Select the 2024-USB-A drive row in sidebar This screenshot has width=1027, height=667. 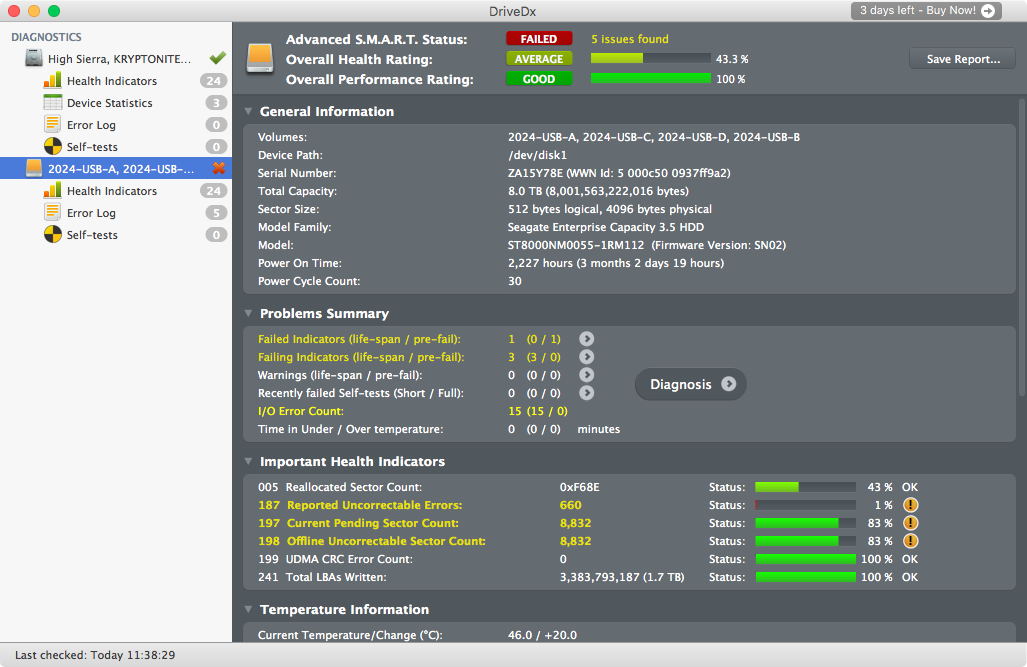point(116,168)
